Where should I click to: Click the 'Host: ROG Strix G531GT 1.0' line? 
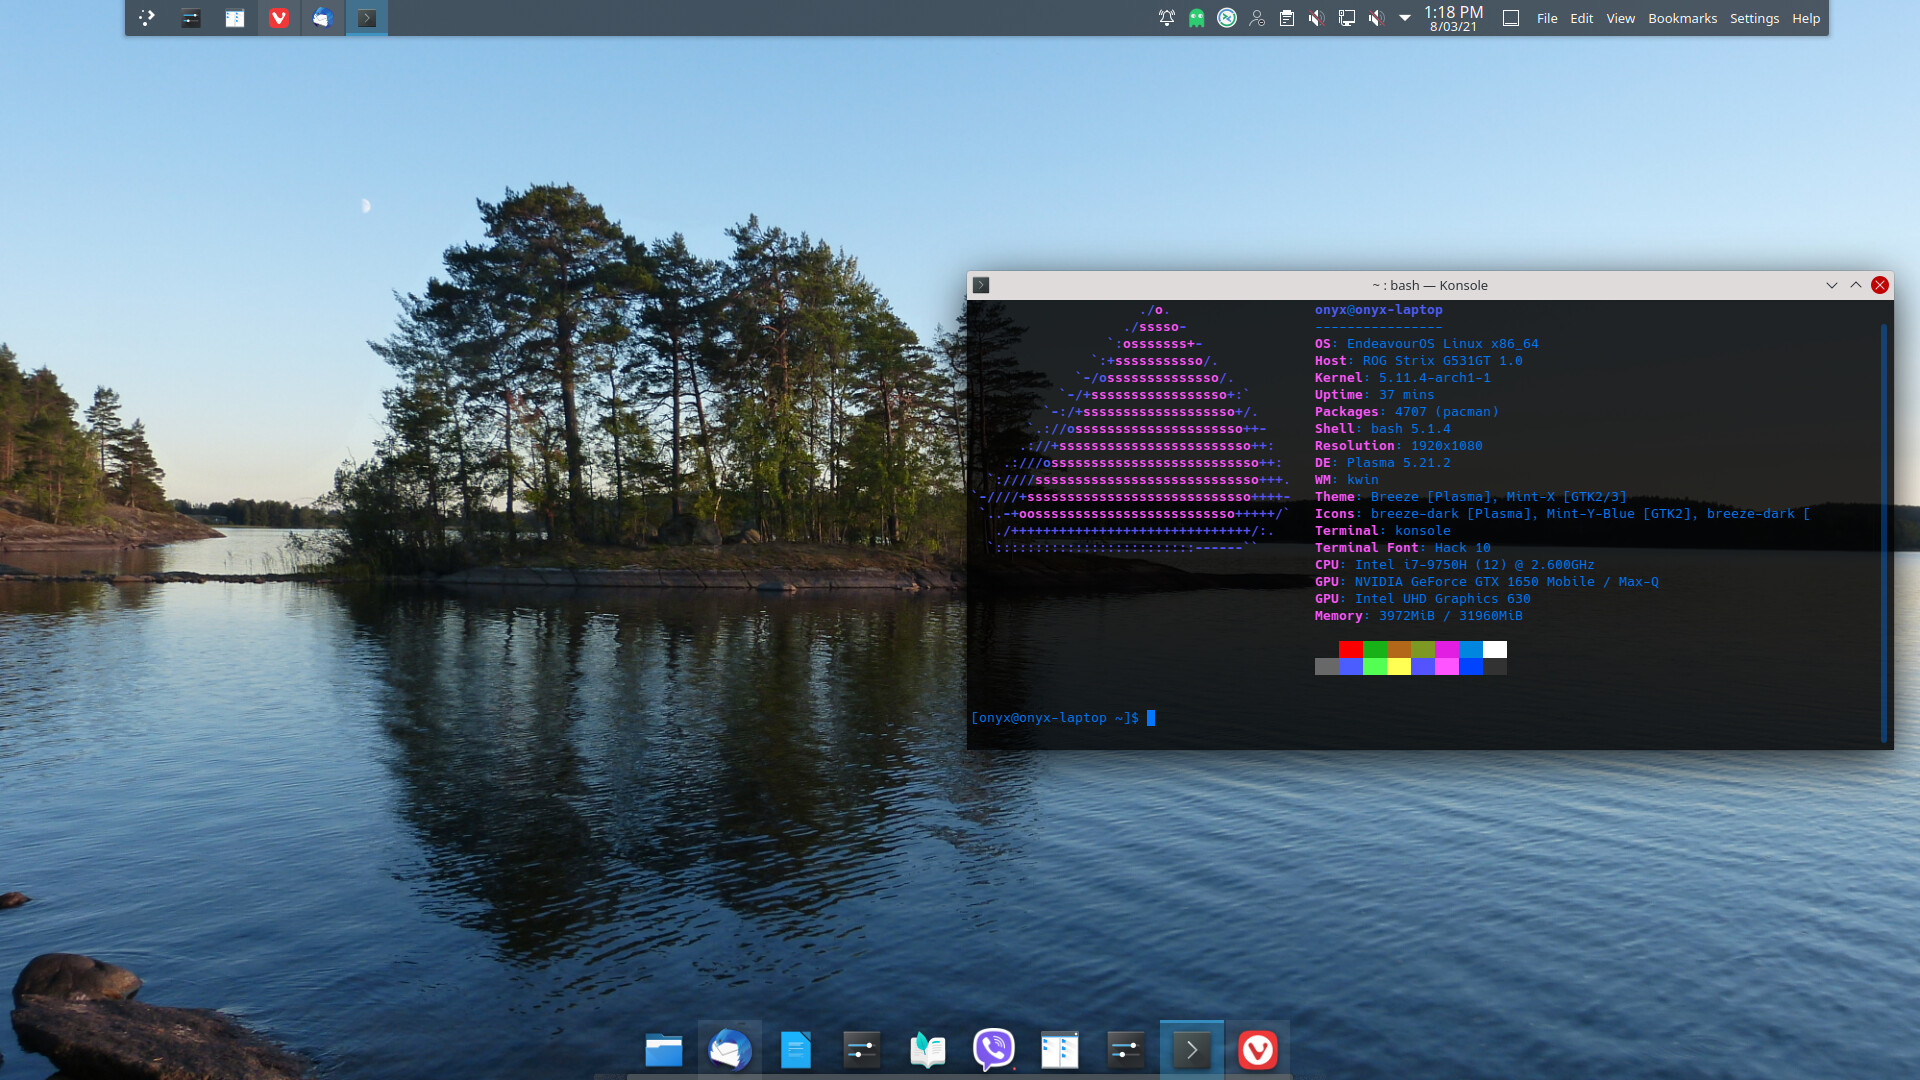point(1419,361)
